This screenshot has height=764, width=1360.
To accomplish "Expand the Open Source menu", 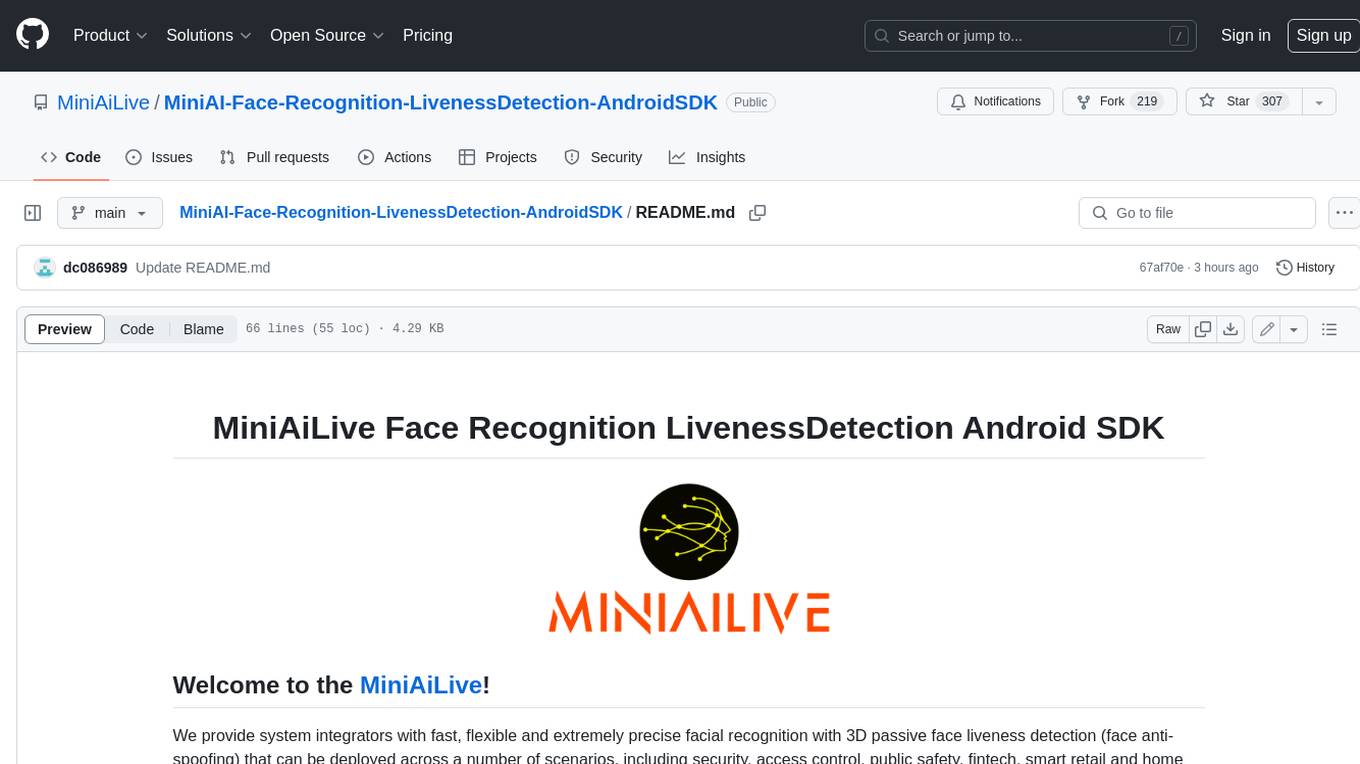I will pyautogui.click(x=327, y=35).
